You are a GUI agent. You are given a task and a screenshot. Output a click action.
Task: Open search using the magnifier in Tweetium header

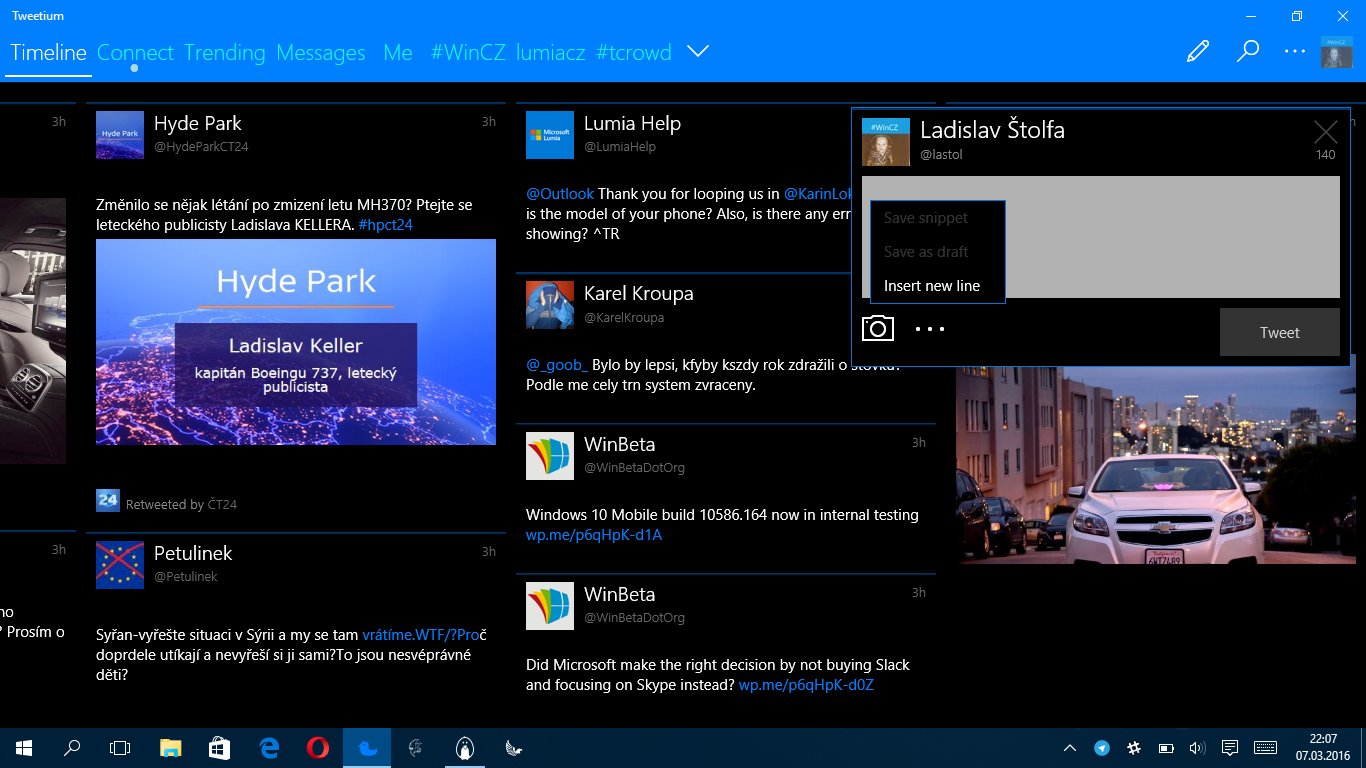(1247, 52)
